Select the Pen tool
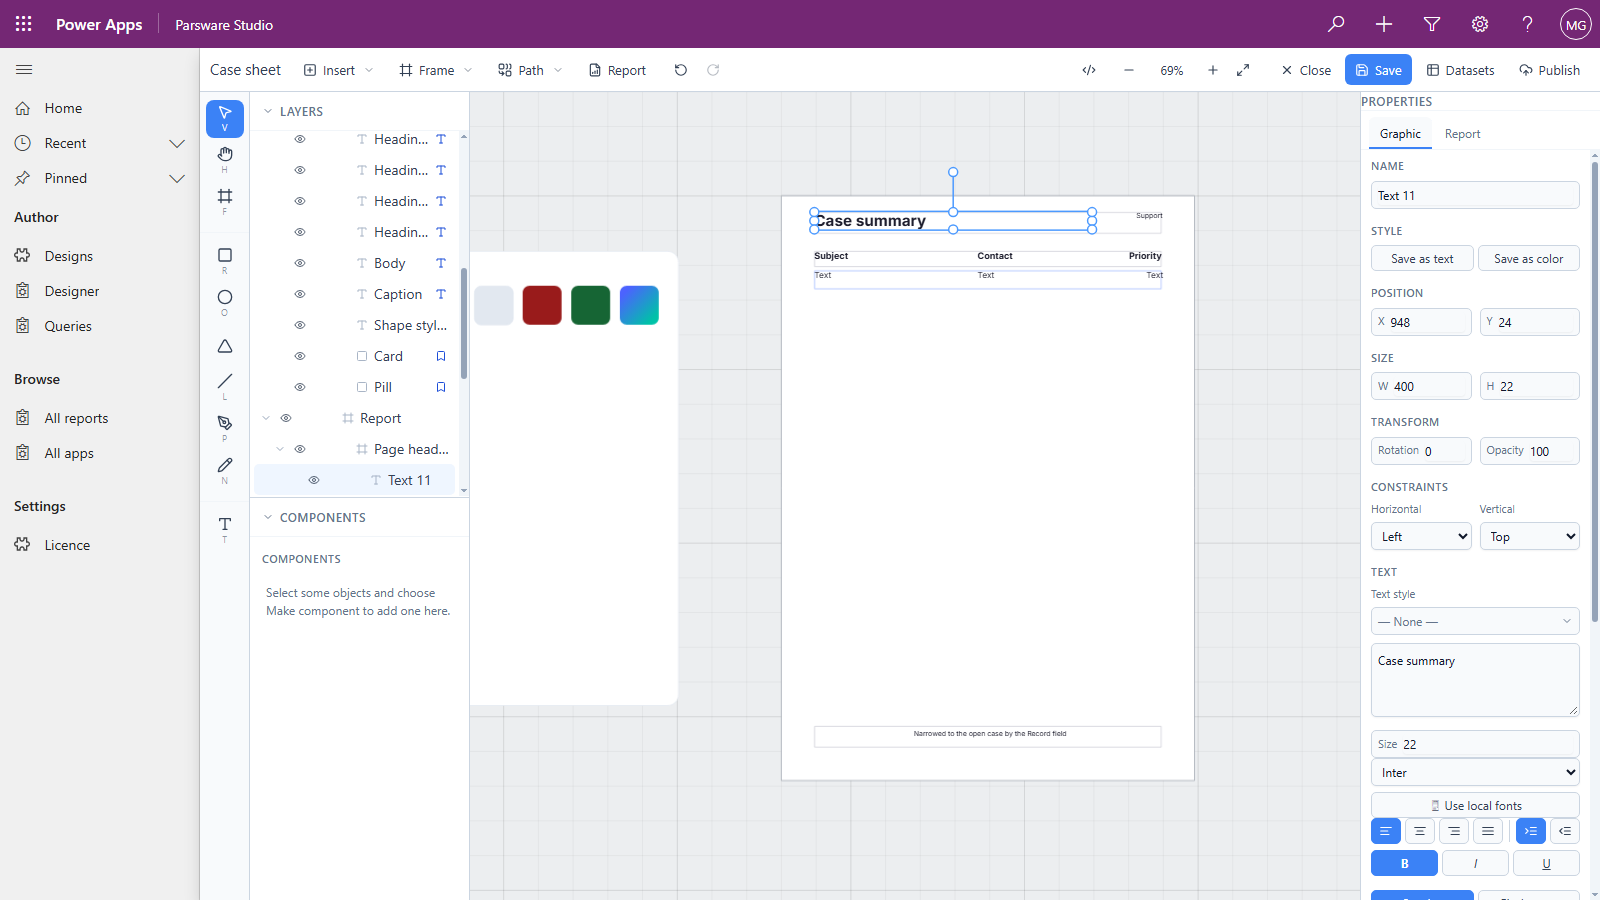The image size is (1600, 900). click(x=225, y=427)
